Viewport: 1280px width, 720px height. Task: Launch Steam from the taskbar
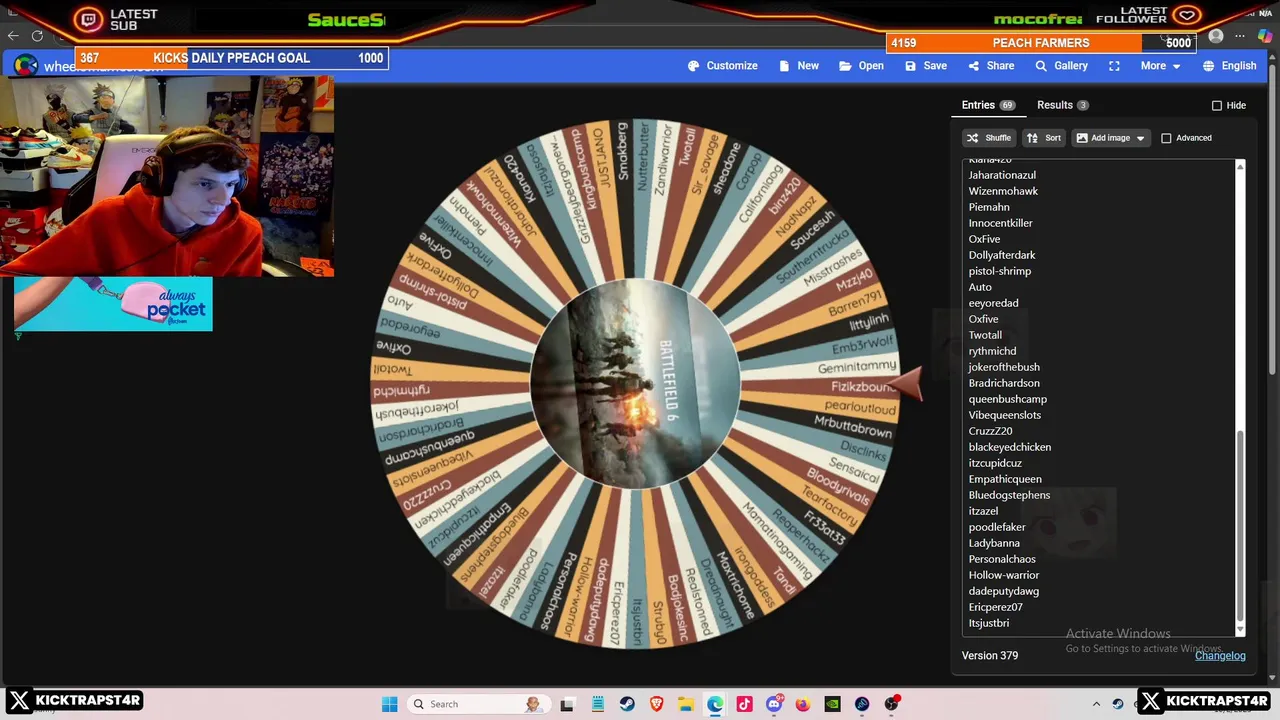627,704
